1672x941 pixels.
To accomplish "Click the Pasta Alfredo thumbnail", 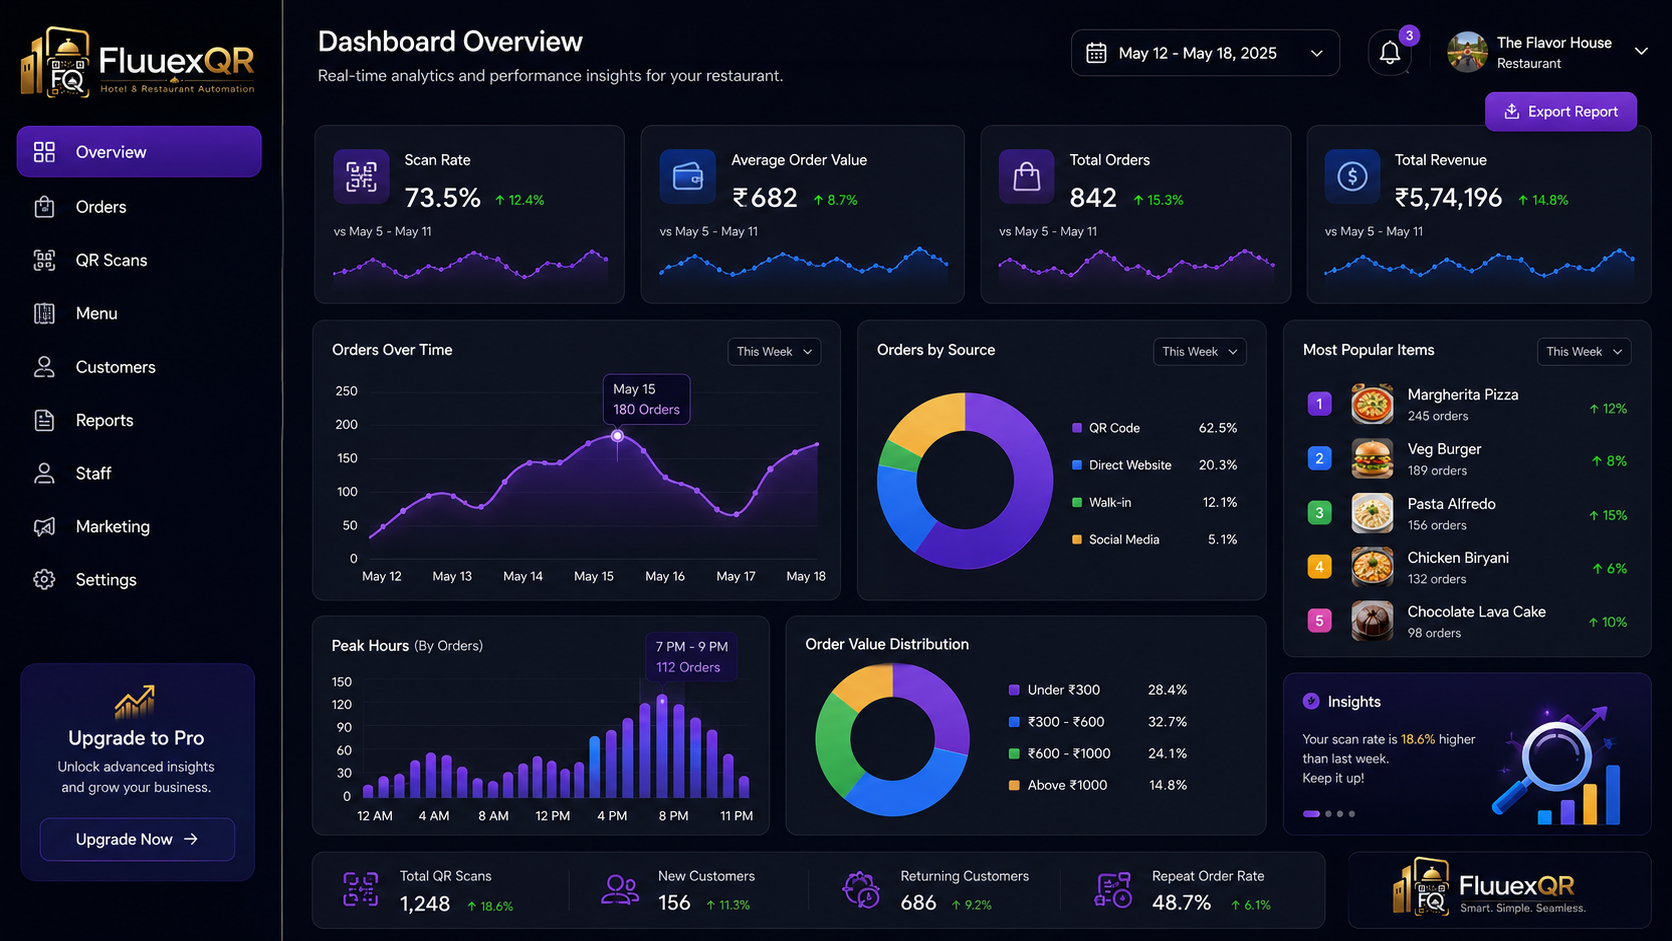I will click(1372, 513).
